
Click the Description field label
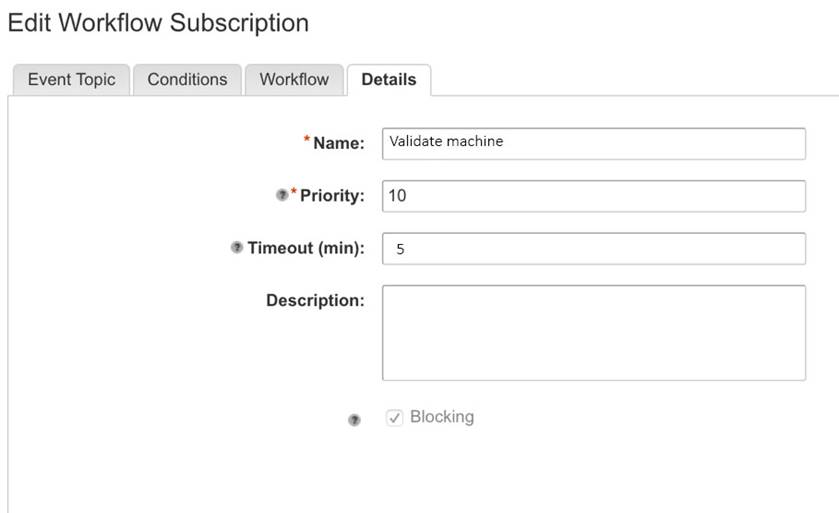315,300
